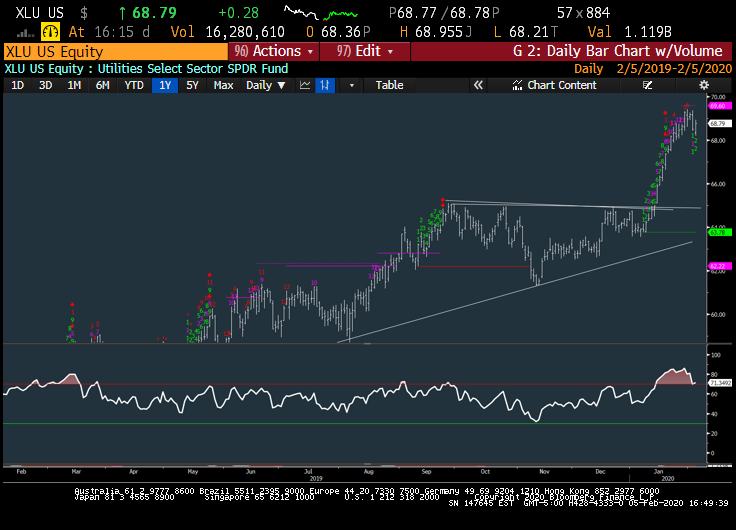Select the 6M range tab

(x=102, y=85)
